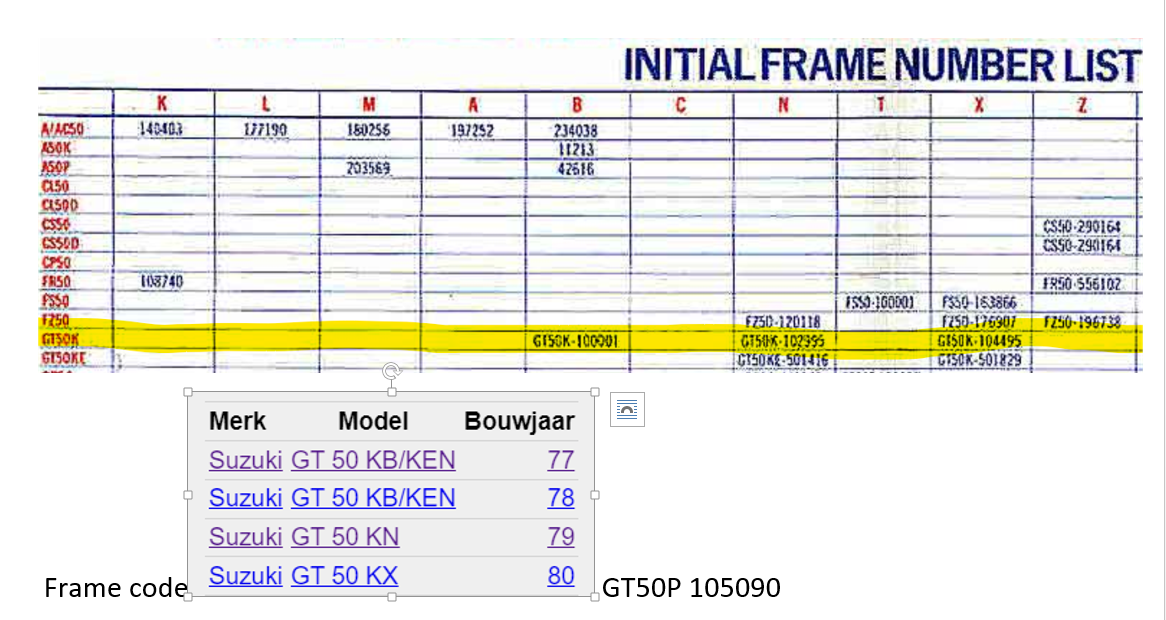Click the 77 Bouwjaar link
Screen dimensions: 1166x620
[561, 460]
